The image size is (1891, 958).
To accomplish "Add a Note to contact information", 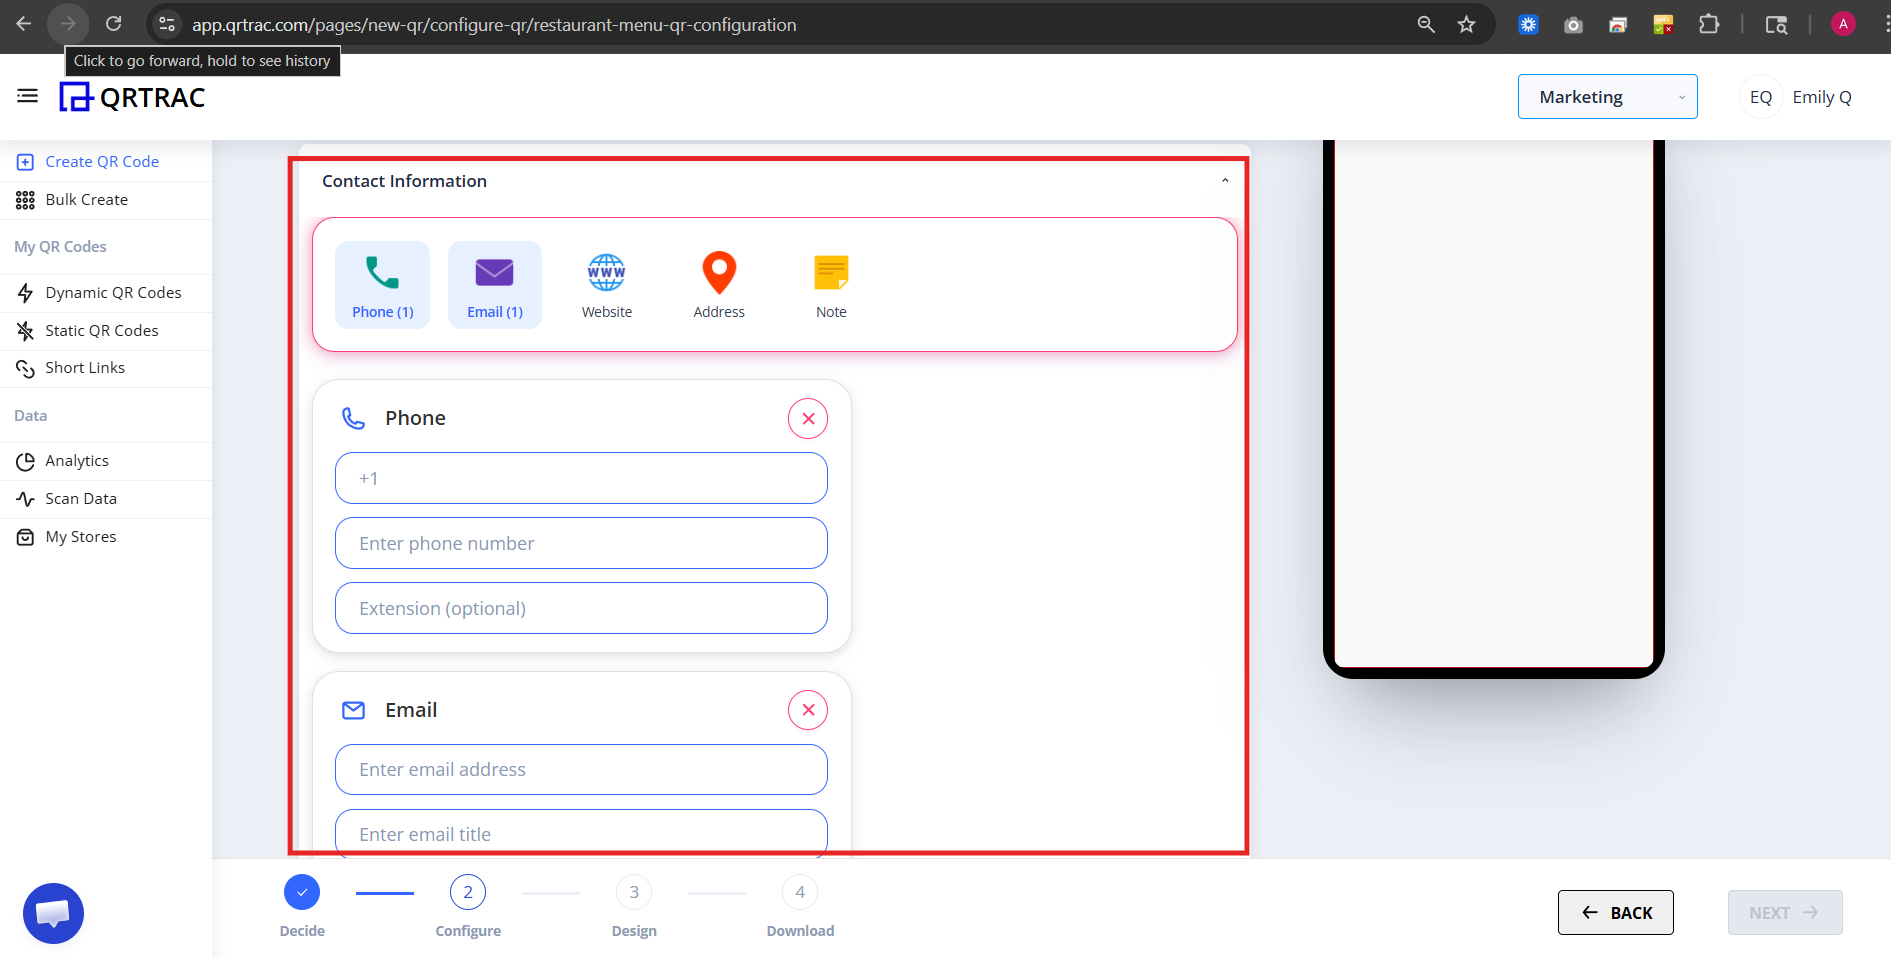I will tap(830, 284).
